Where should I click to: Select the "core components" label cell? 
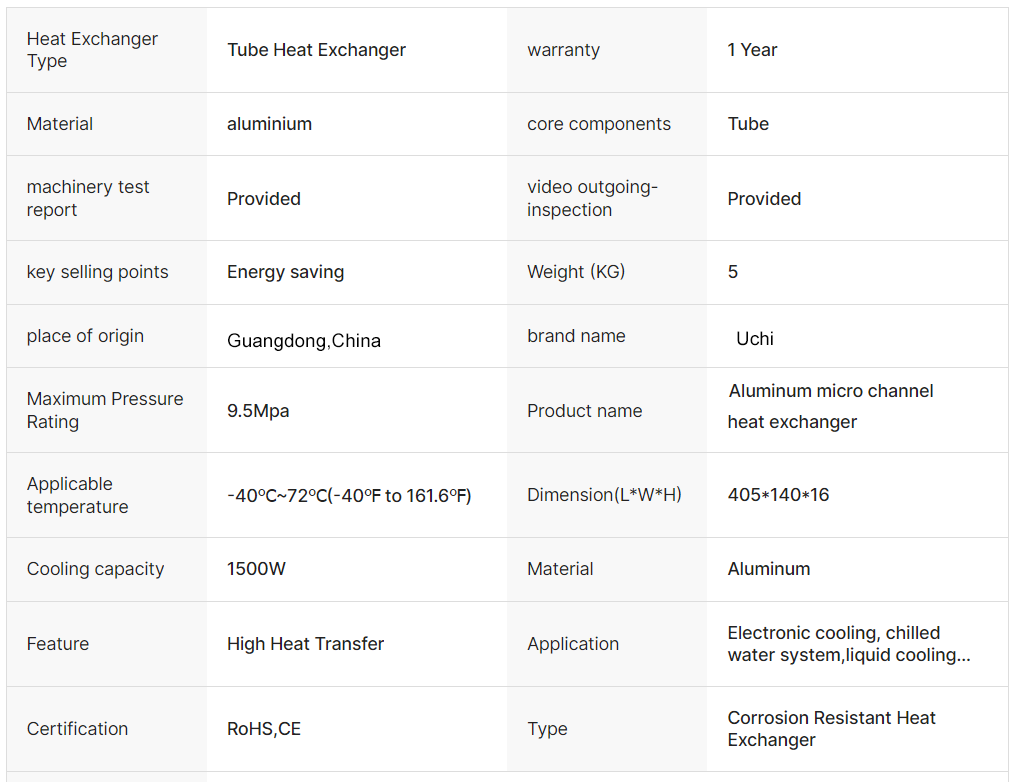click(x=599, y=124)
